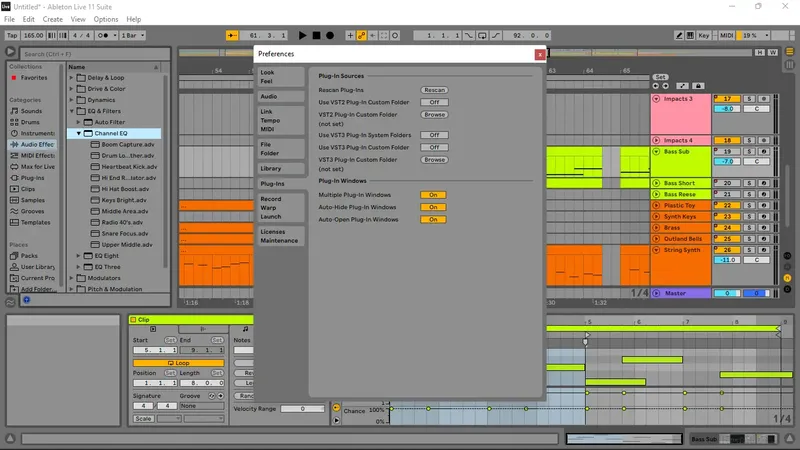Toggle the computer MIDI keyboard icon
800x450 pixels.
tap(690, 35)
